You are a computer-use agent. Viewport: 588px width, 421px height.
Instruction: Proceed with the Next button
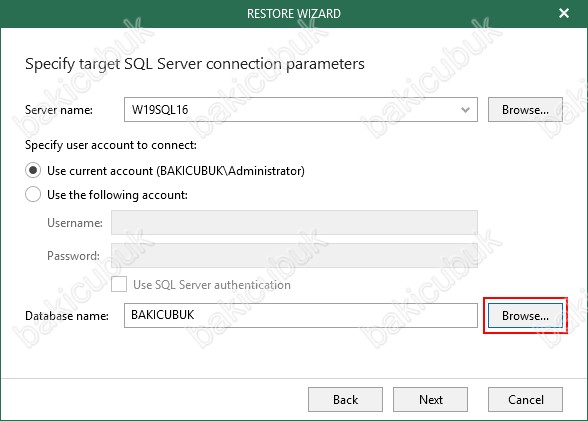click(x=430, y=400)
